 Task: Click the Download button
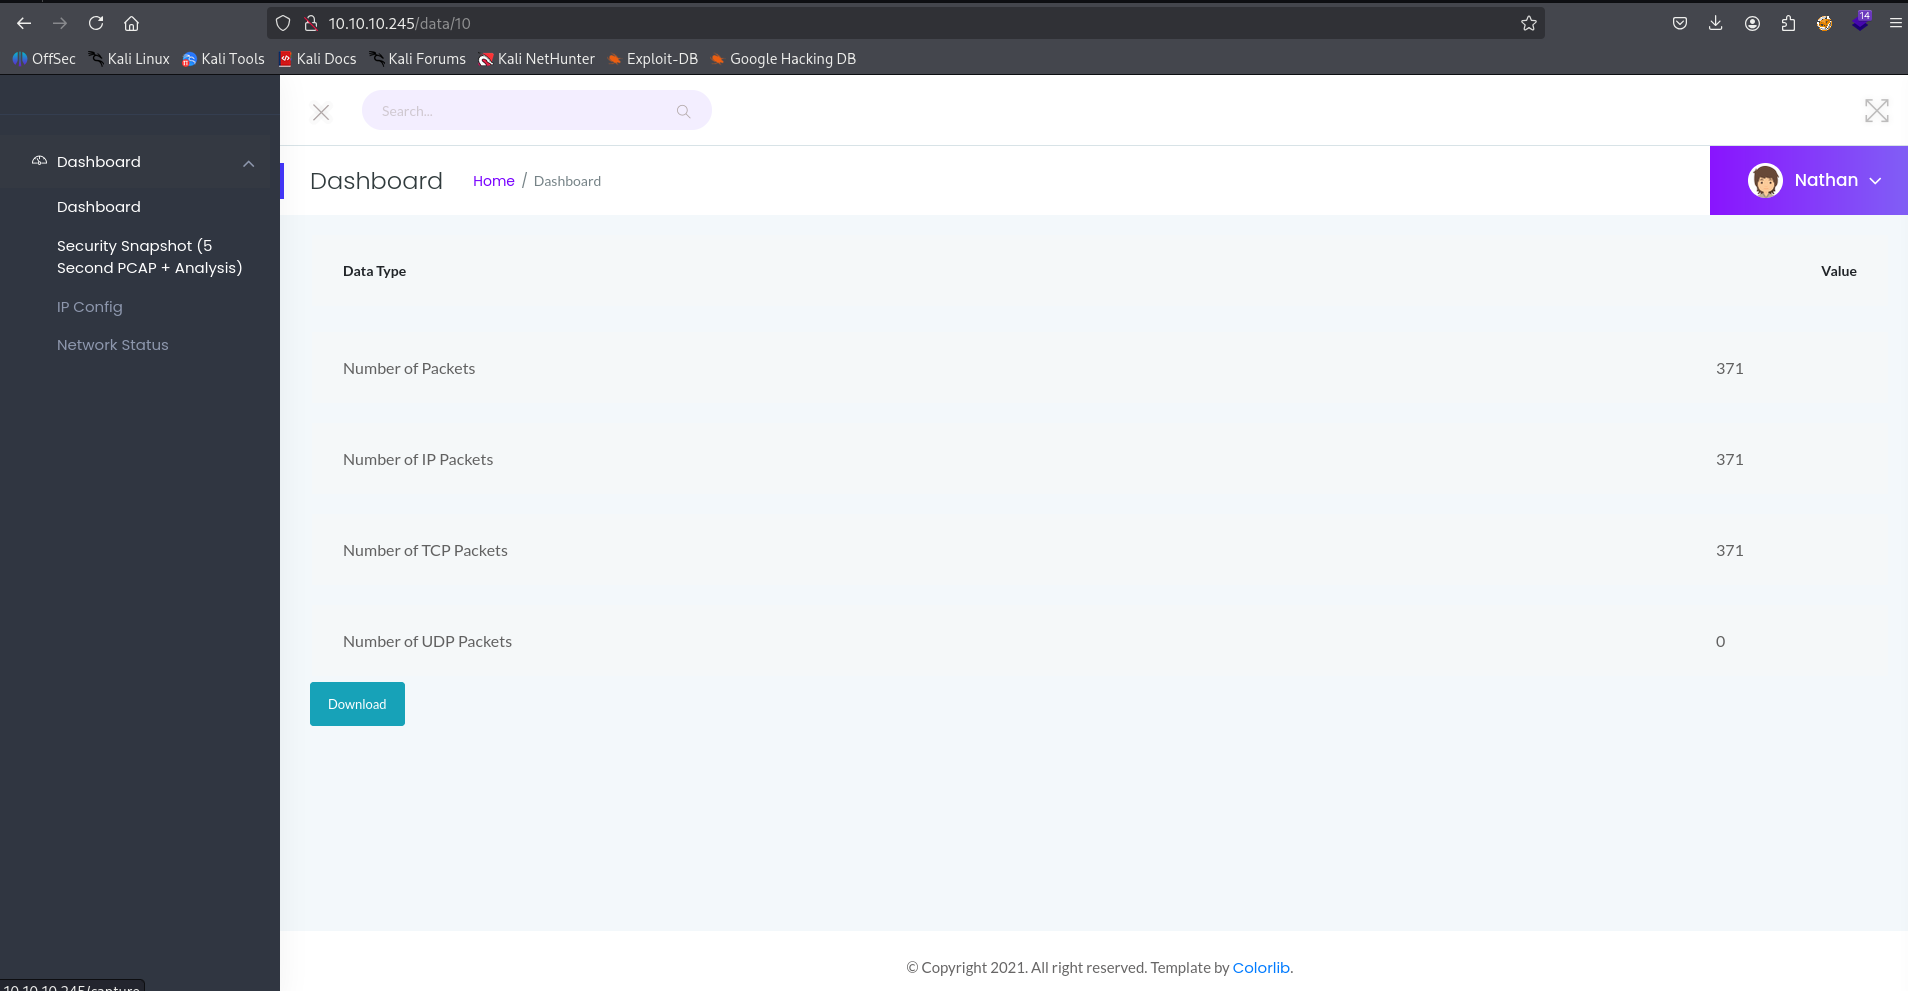(x=356, y=703)
